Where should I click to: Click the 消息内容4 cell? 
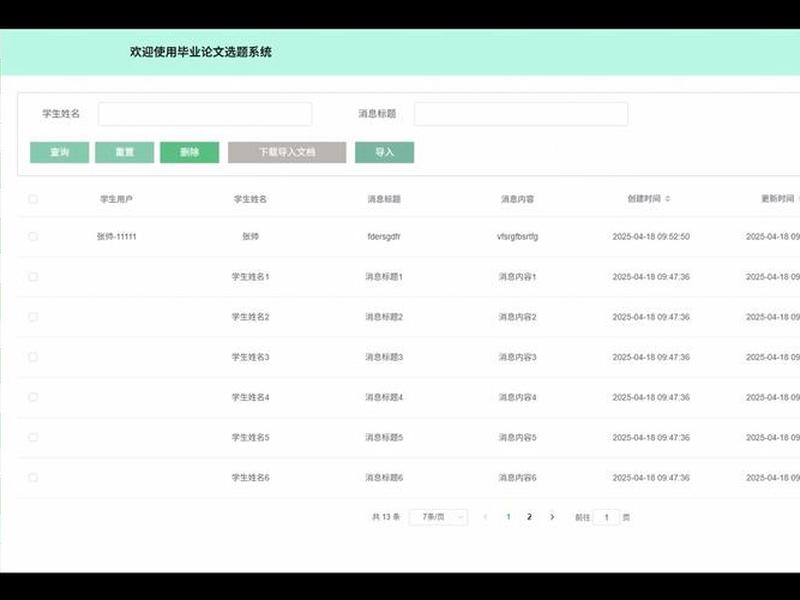pyautogui.click(x=517, y=397)
